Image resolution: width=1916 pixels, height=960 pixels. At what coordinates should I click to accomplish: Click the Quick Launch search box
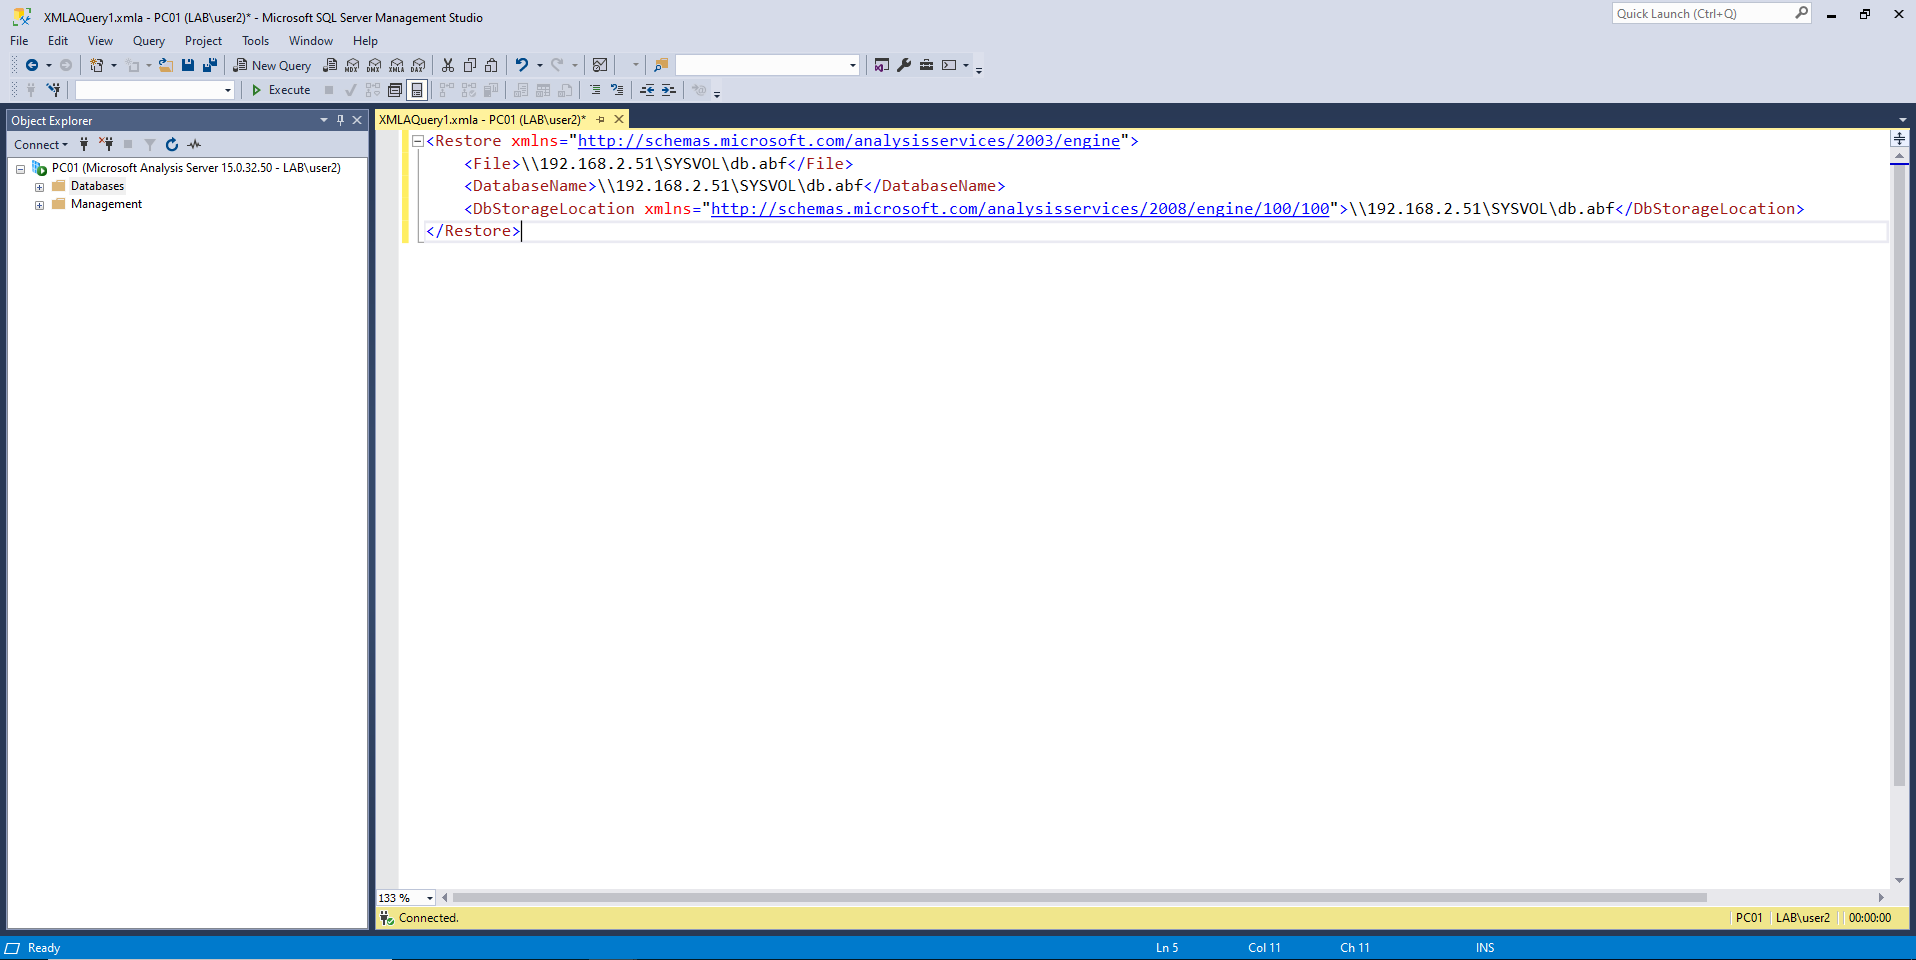pos(1703,14)
